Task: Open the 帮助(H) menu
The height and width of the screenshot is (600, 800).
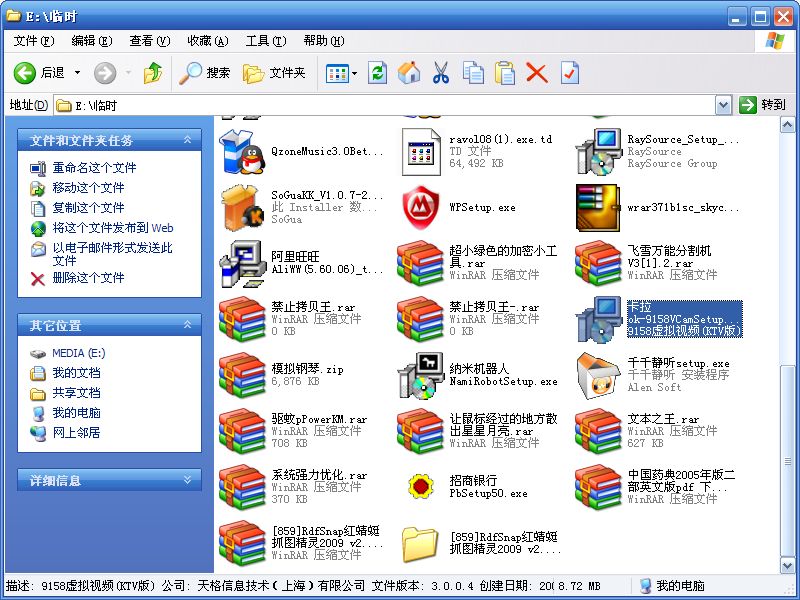Action: point(323,41)
